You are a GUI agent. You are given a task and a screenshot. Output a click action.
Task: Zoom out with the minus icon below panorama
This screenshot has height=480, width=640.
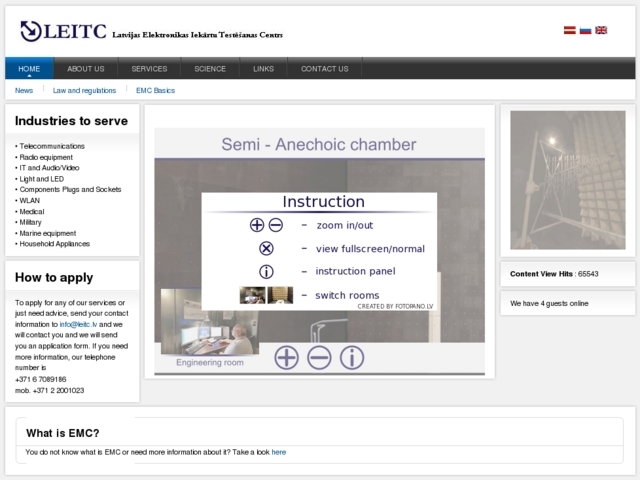[319, 357]
